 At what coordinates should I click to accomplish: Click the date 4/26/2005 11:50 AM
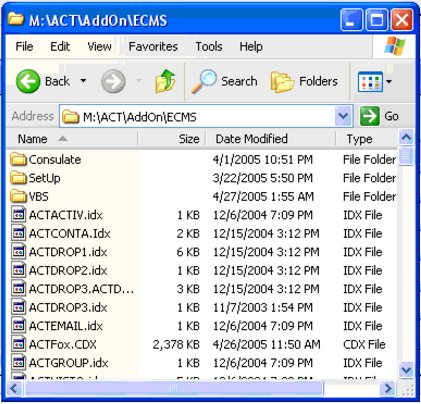(266, 344)
